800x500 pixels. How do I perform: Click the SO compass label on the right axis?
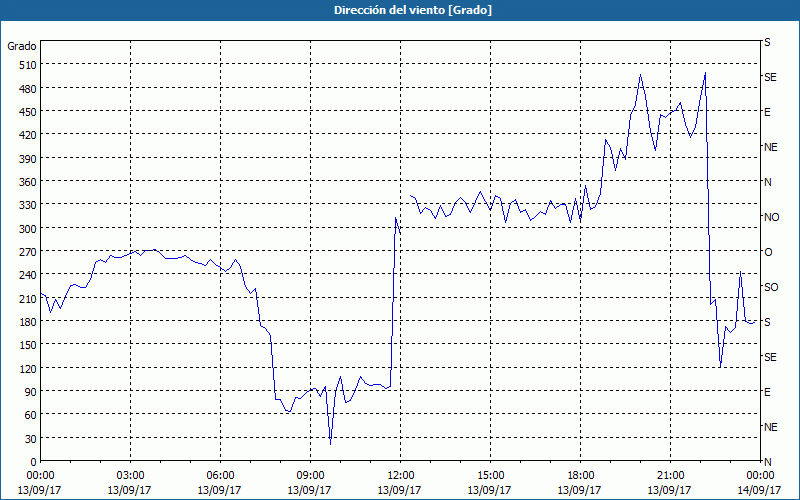(771, 287)
